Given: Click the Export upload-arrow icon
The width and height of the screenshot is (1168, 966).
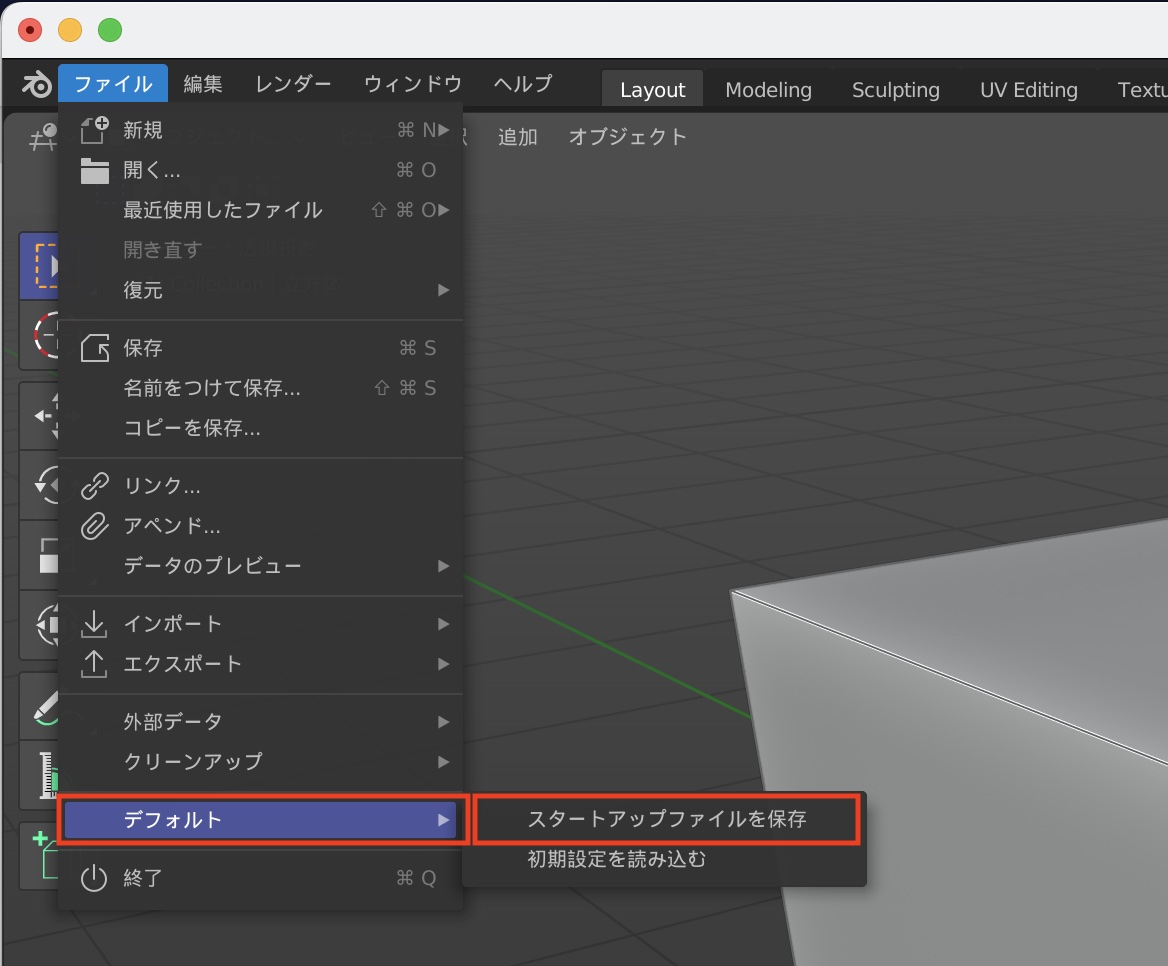Looking at the screenshot, I should pos(94,664).
